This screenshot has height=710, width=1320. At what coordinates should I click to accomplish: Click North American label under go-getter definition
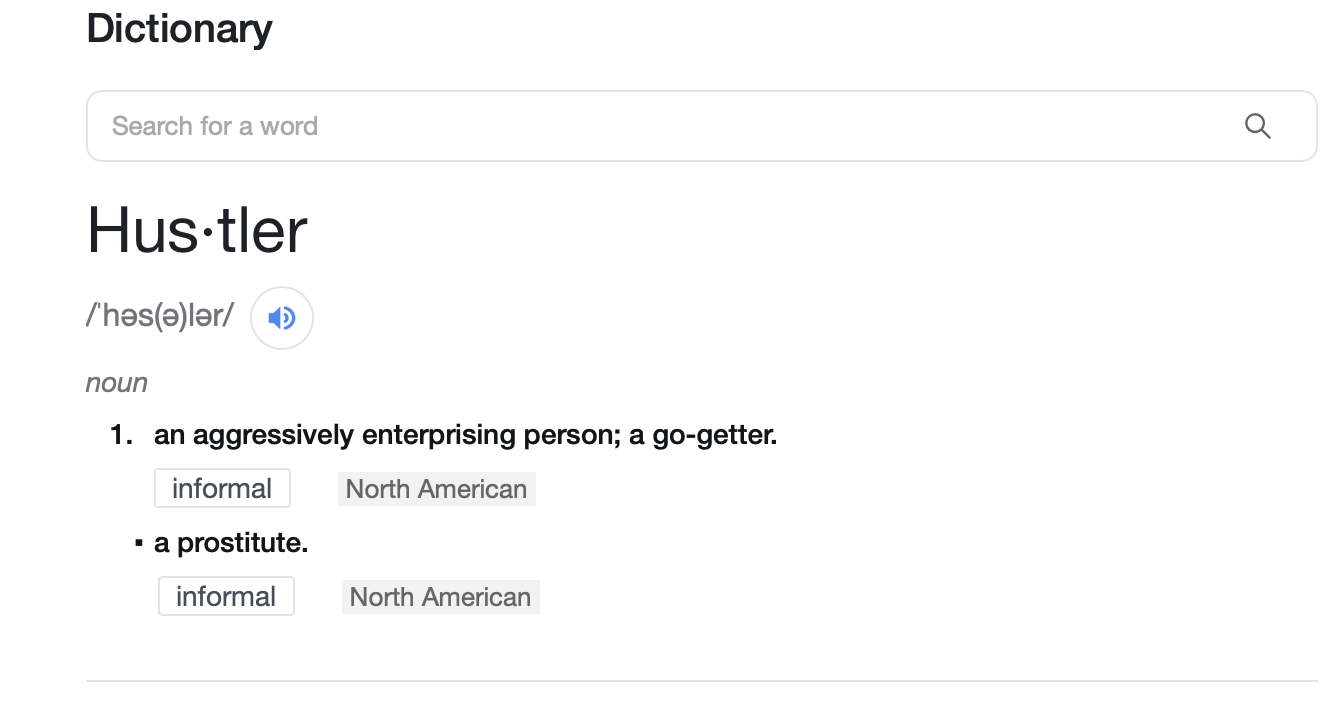436,489
